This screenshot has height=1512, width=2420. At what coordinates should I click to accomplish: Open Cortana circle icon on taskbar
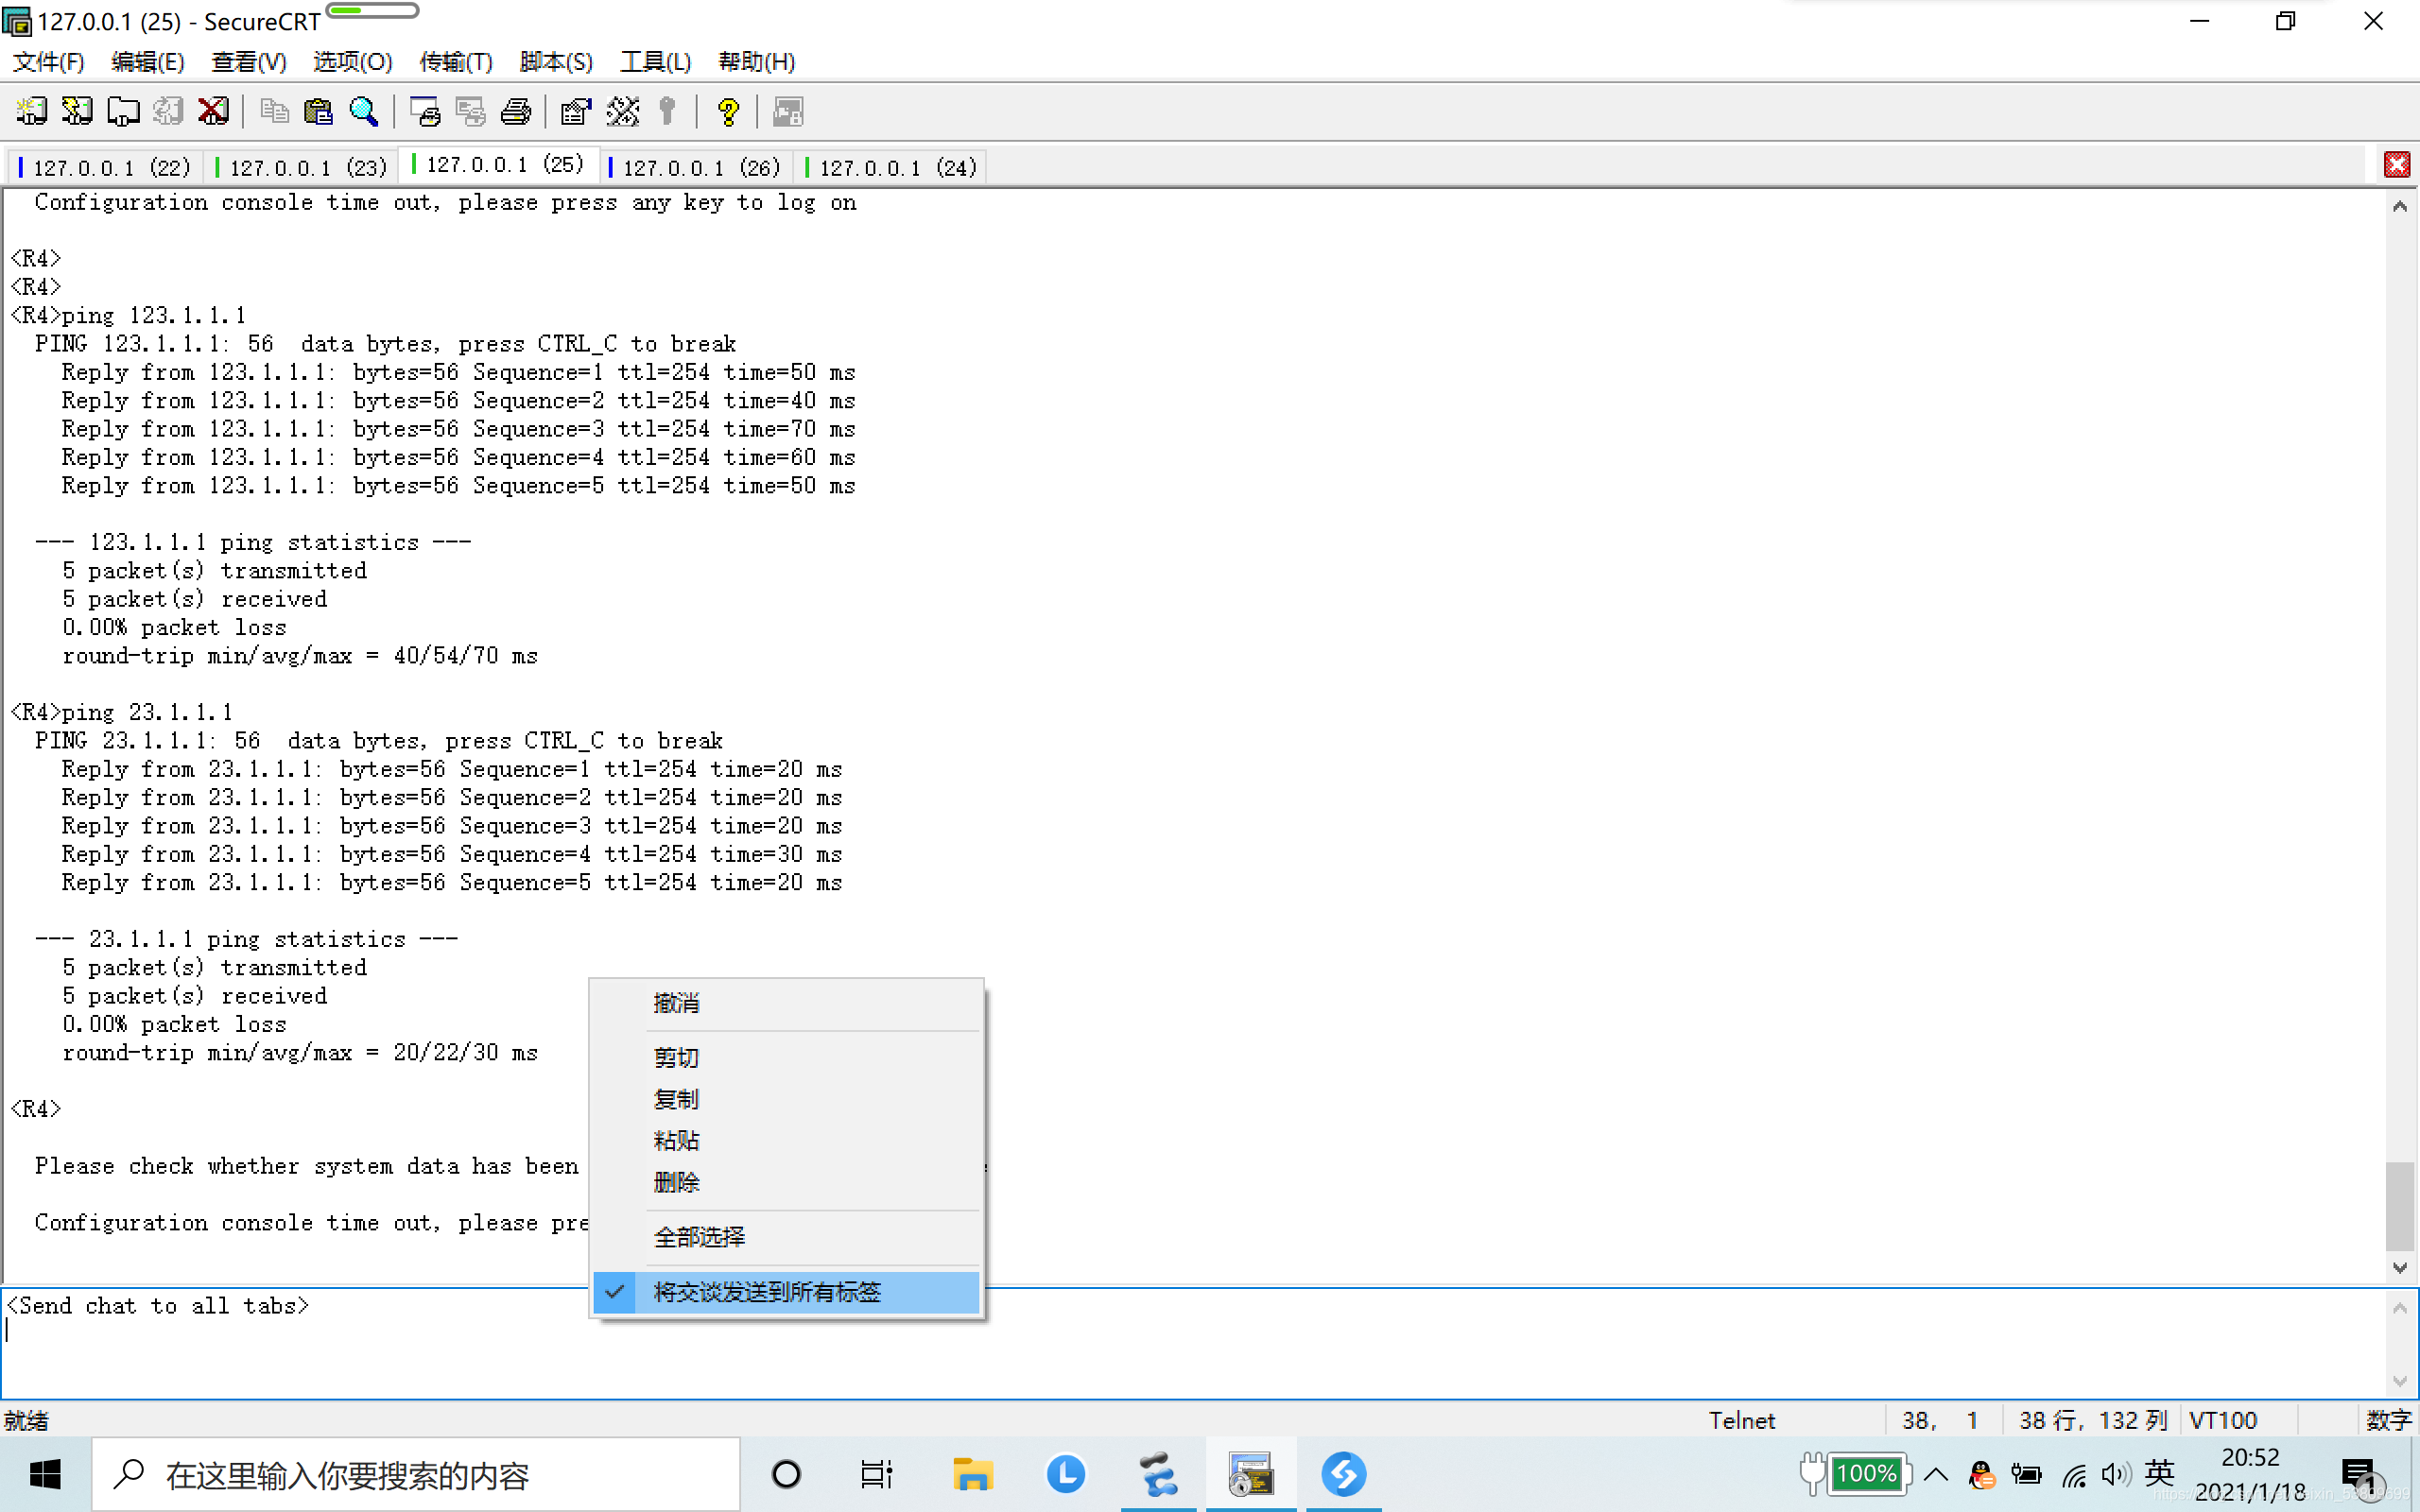click(x=786, y=1474)
